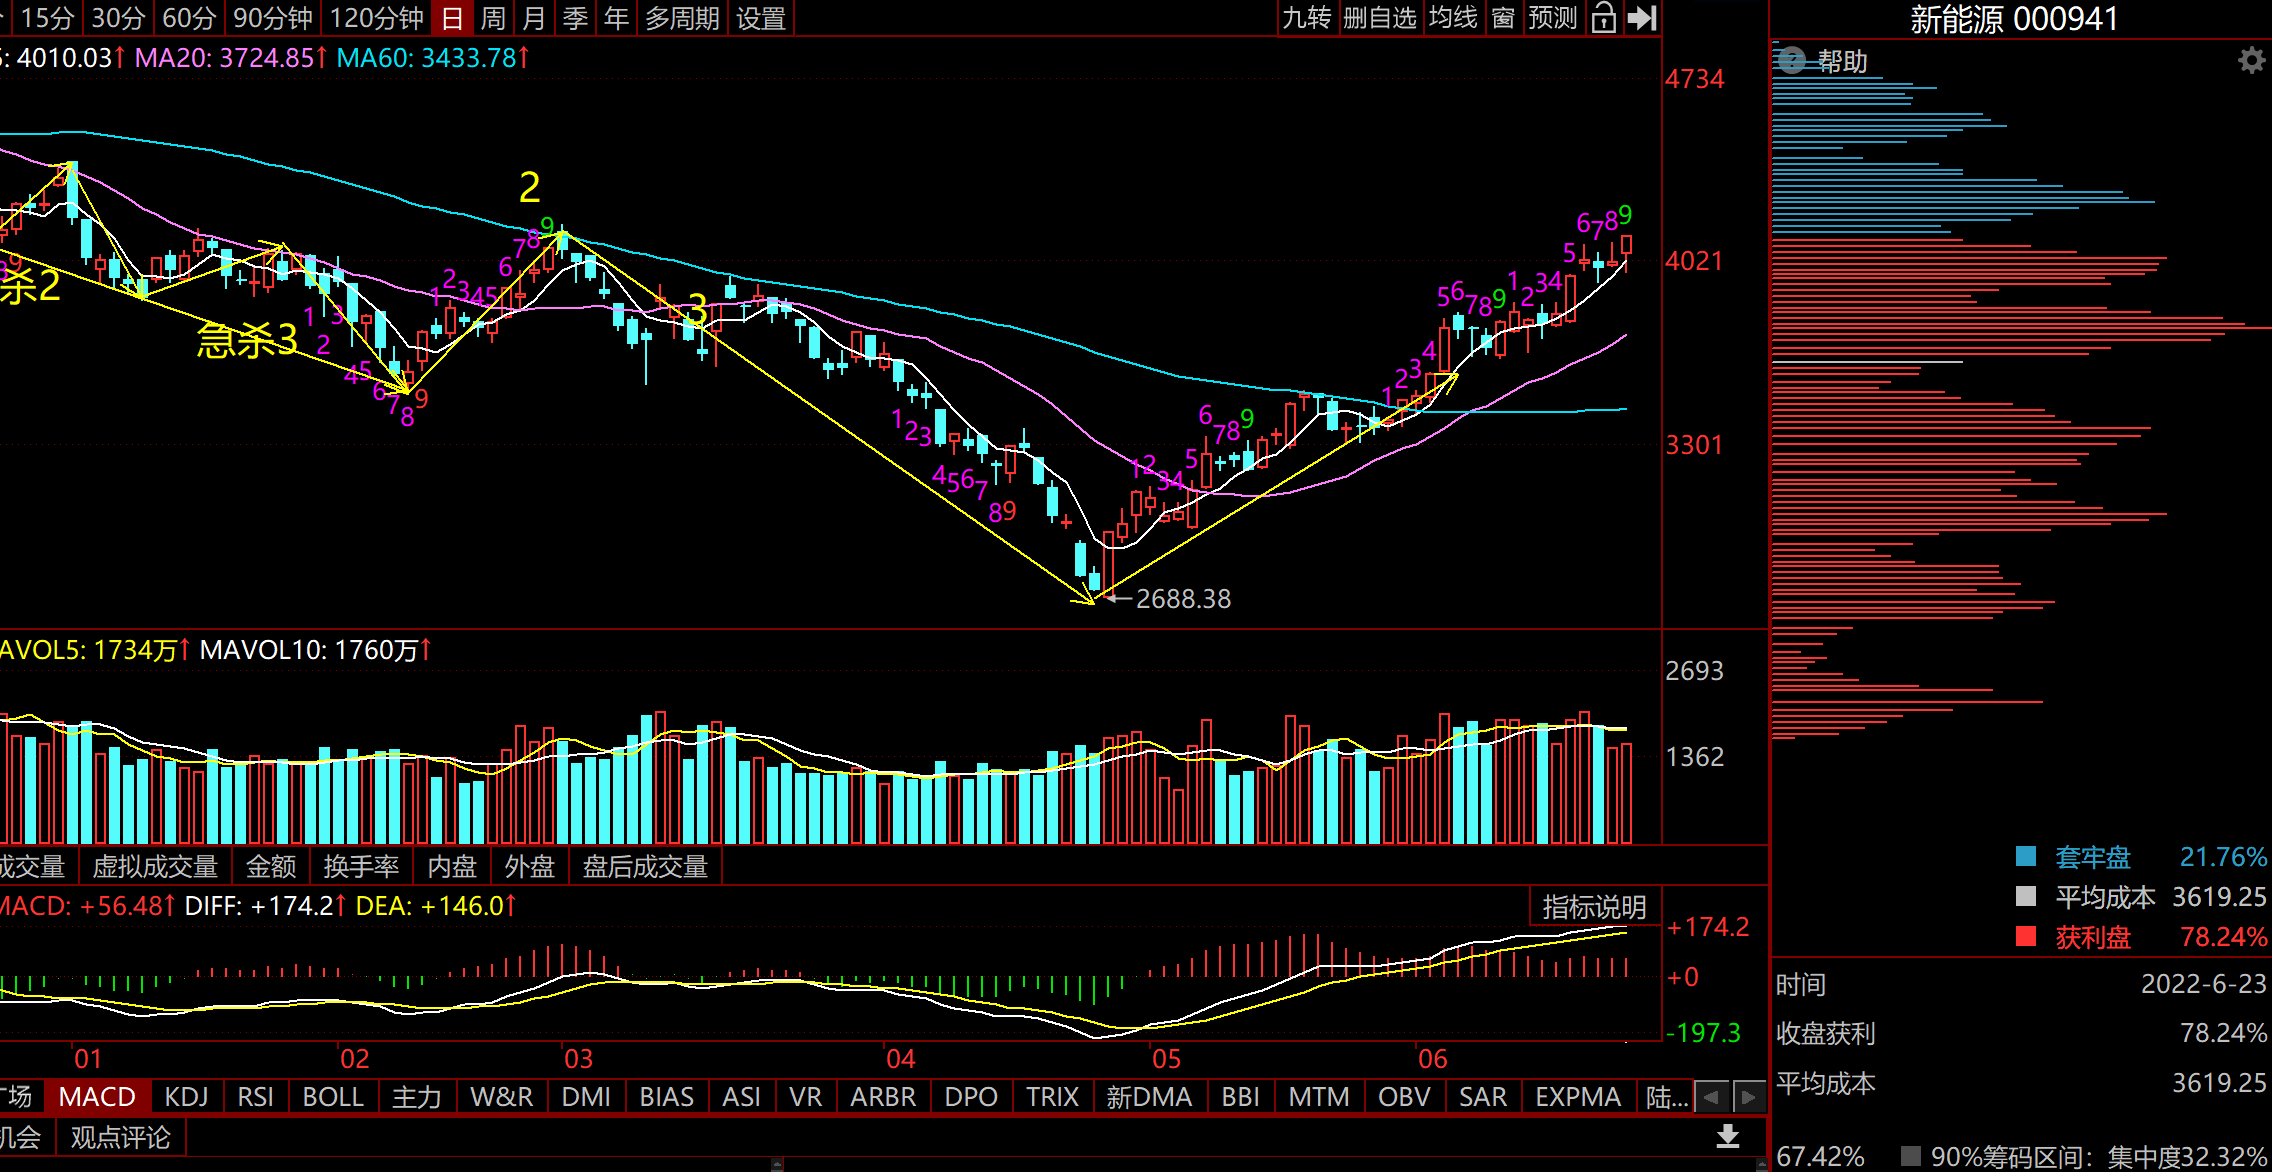Expand the truncated 陆... indicator tab
This screenshot has width=2272, height=1172.
pos(1666,1097)
